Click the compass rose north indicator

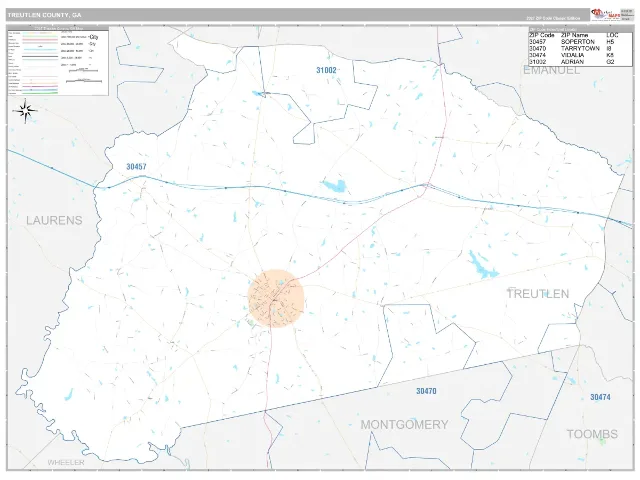coord(25,110)
